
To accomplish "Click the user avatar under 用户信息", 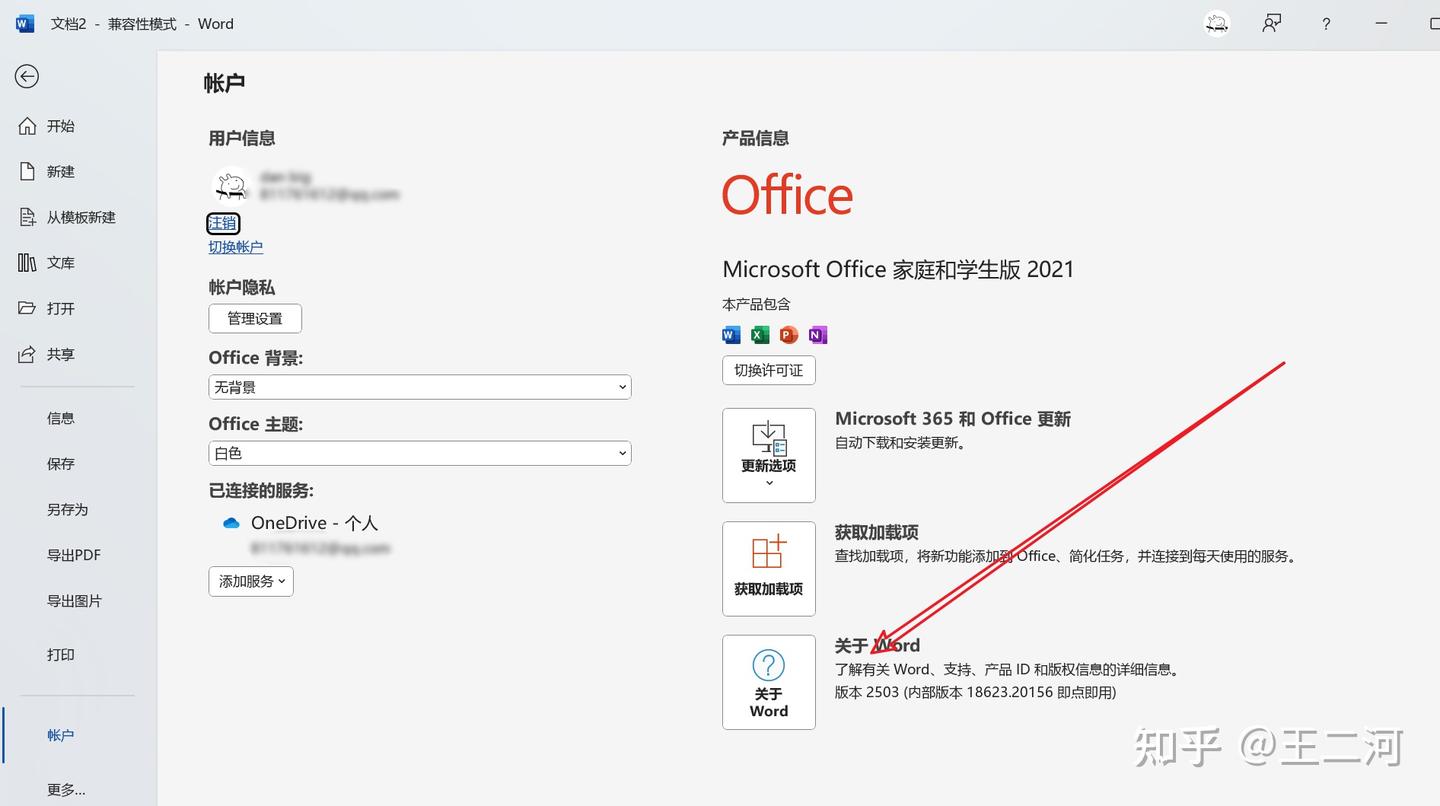I will point(231,186).
